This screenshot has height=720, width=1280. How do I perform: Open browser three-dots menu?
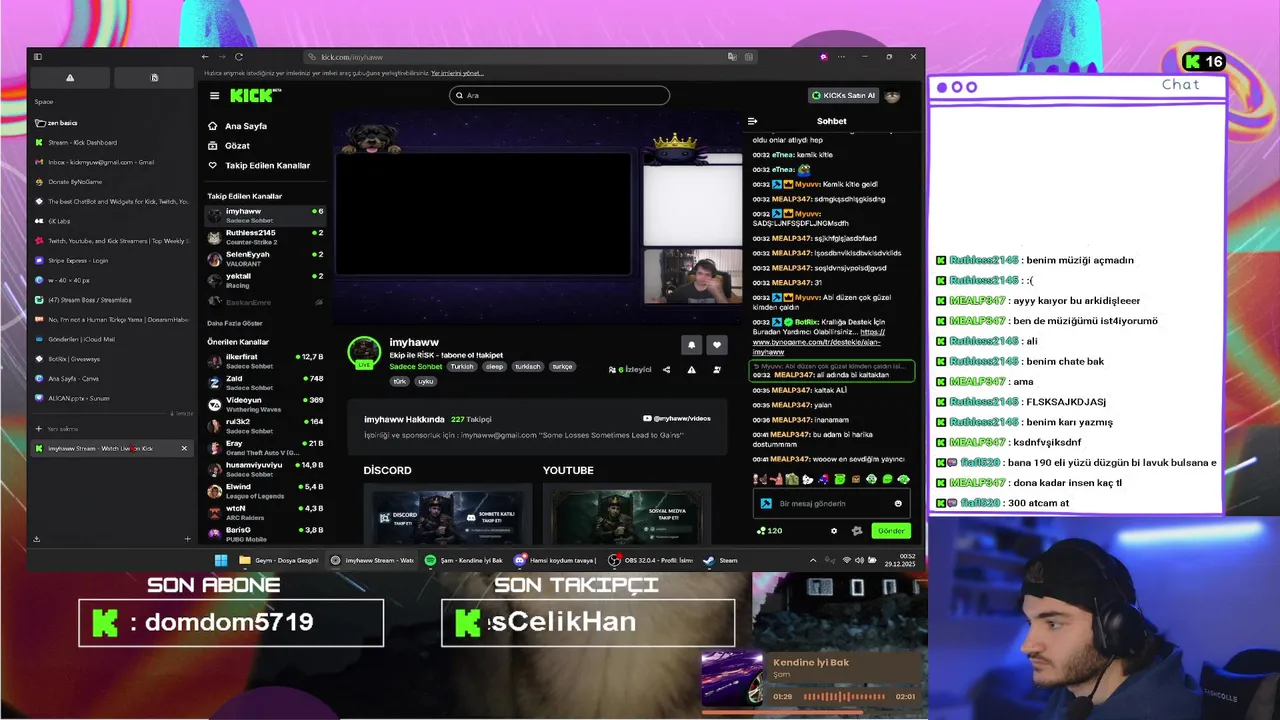point(841,57)
